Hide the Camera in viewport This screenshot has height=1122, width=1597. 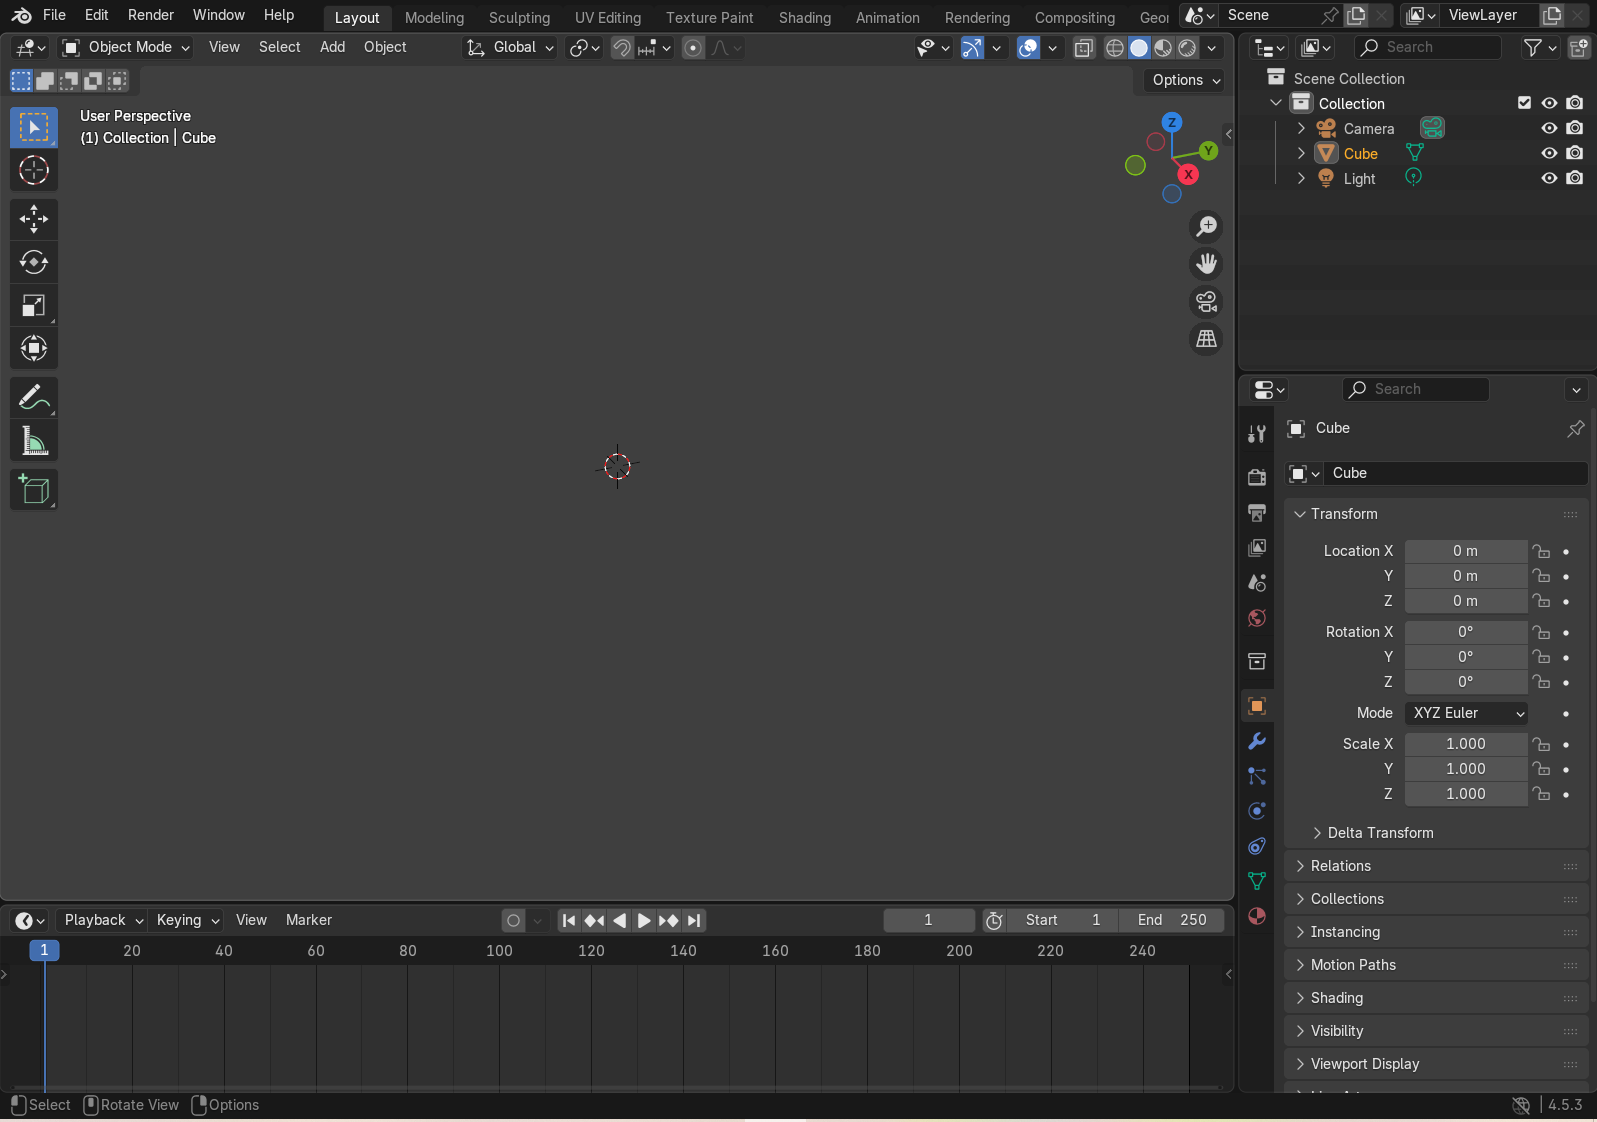tap(1549, 128)
